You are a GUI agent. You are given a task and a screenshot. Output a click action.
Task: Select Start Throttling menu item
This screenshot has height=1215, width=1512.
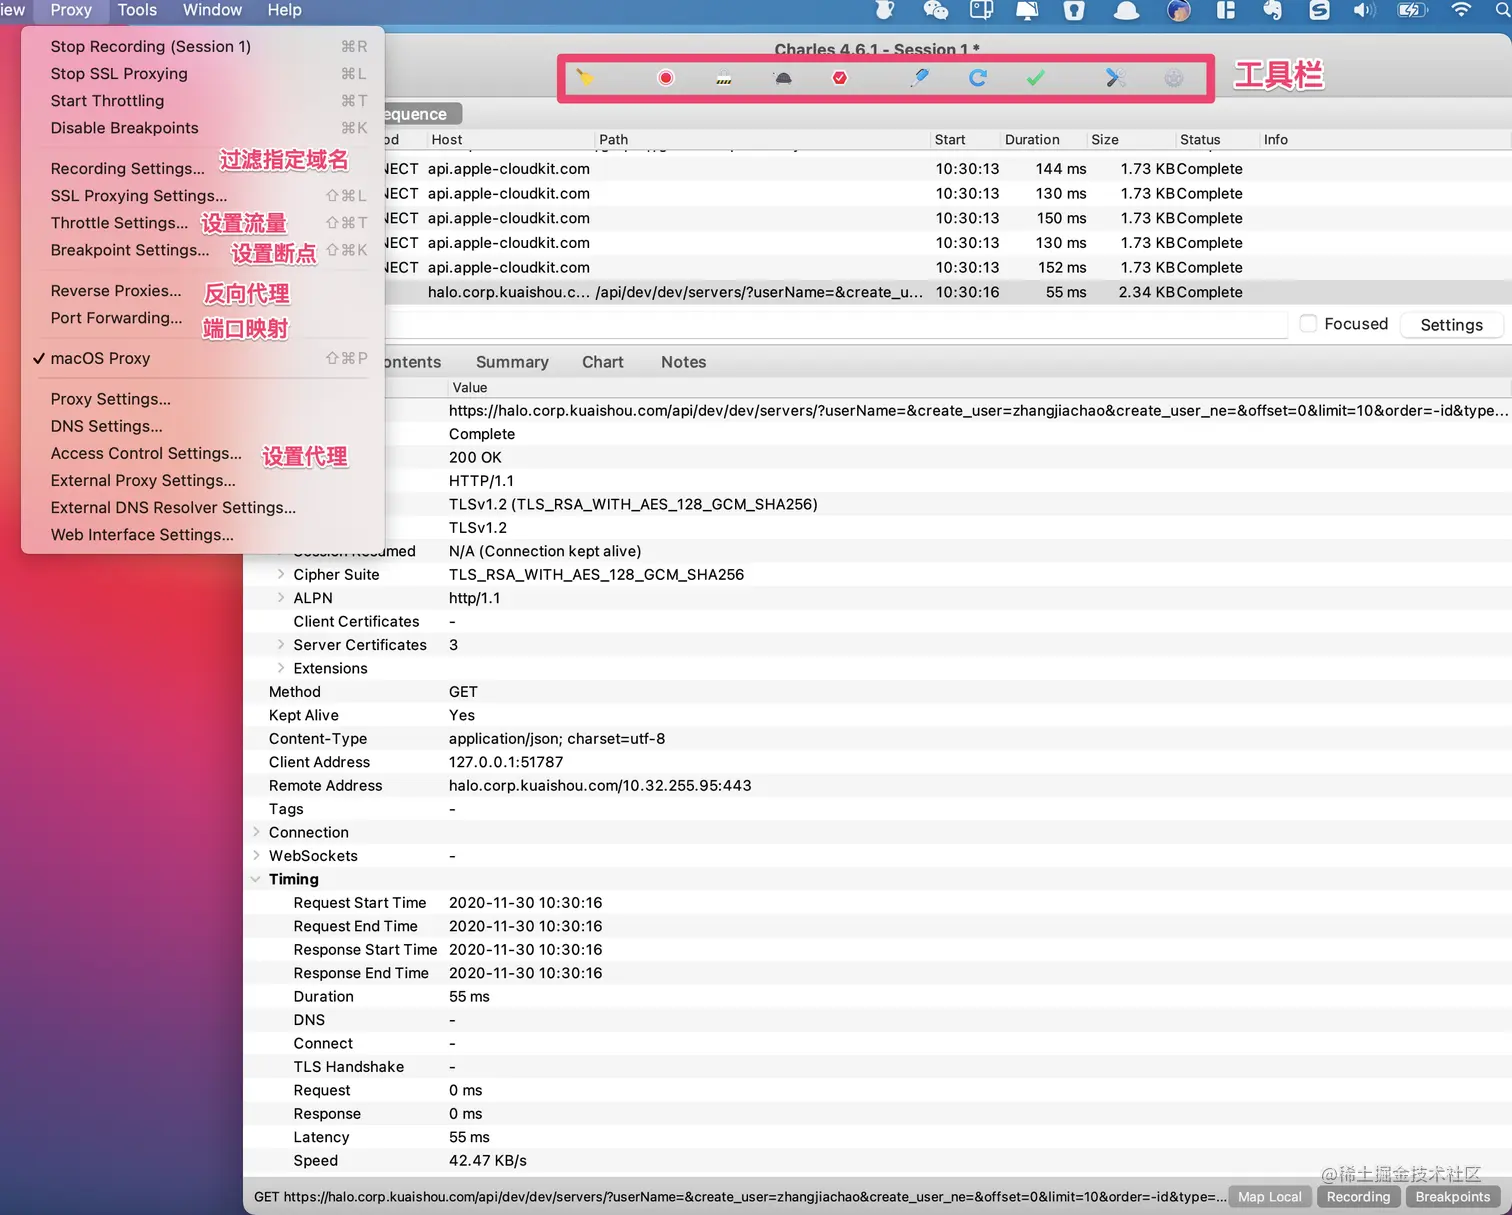click(x=203, y=100)
